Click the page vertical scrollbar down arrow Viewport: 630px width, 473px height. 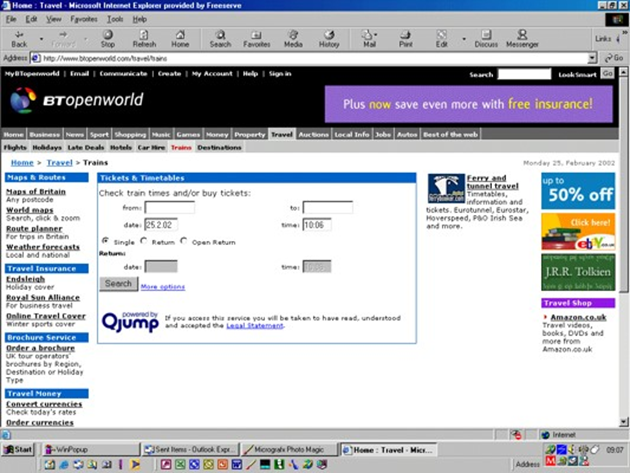[623, 422]
